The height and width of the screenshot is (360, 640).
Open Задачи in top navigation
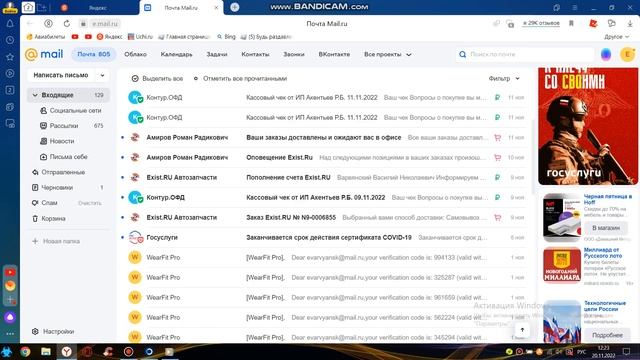[217, 54]
